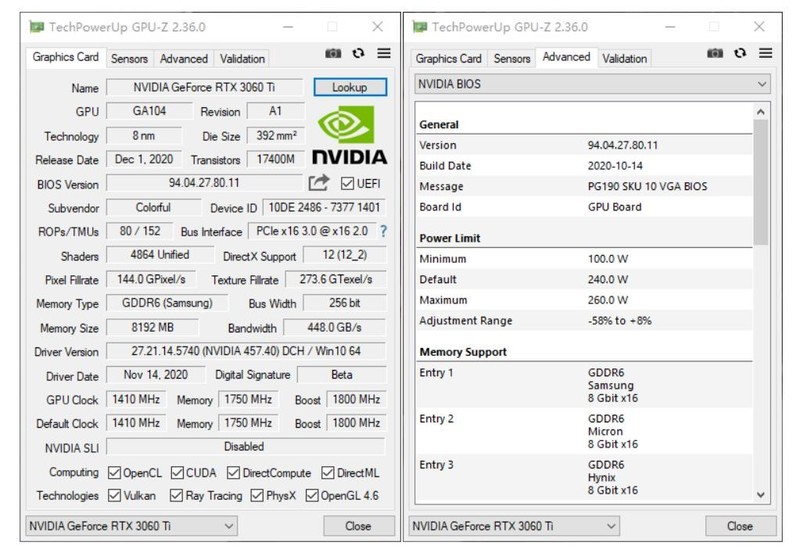Open hamburger menu in right GPU-Z window
800x553 pixels.
pyautogui.click(x=765, y=53)
